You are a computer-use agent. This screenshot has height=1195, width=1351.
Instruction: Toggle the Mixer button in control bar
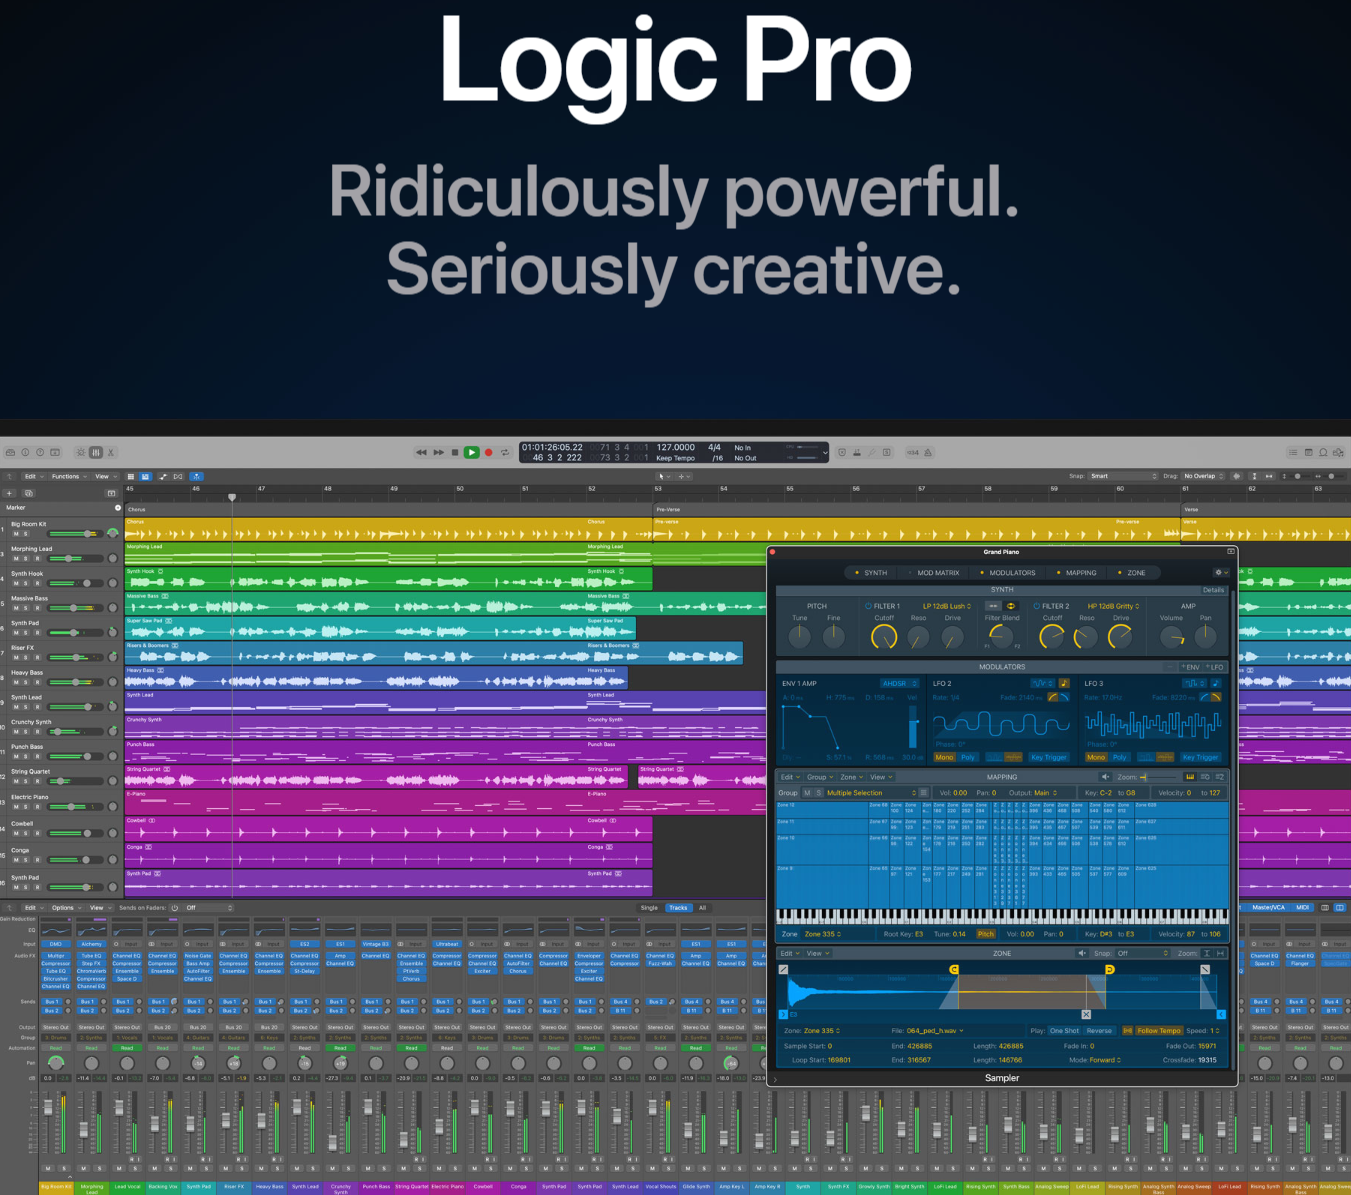pyautogui.click(x=96, y=452)
